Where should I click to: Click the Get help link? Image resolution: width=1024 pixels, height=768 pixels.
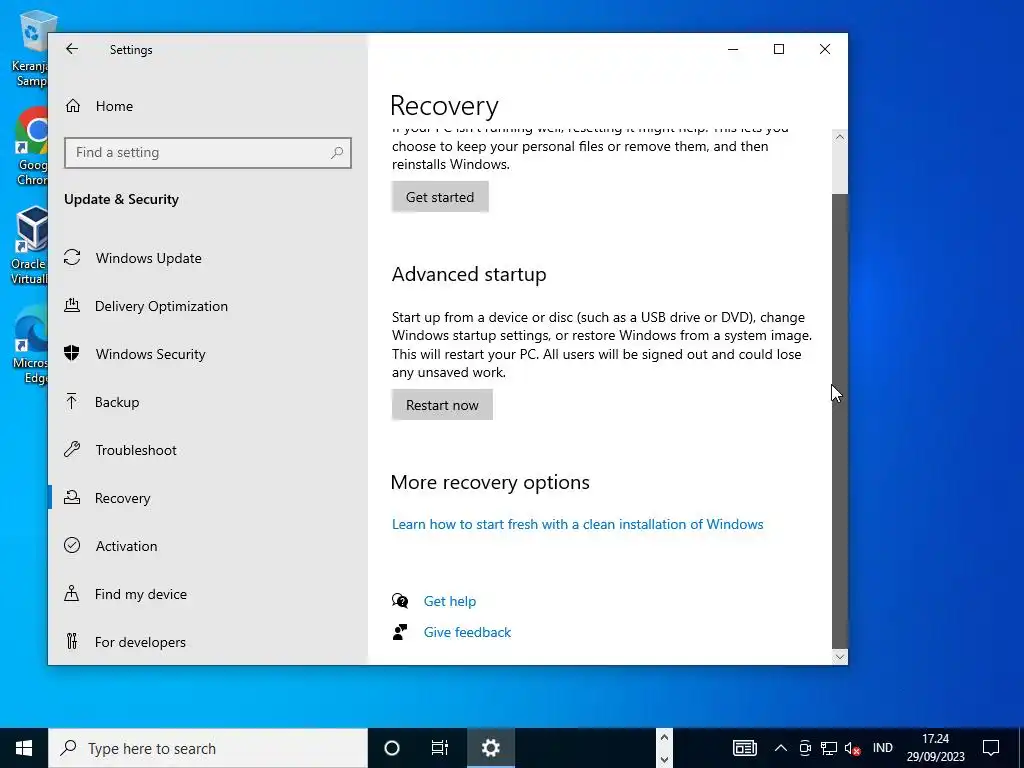coord(449,601)
